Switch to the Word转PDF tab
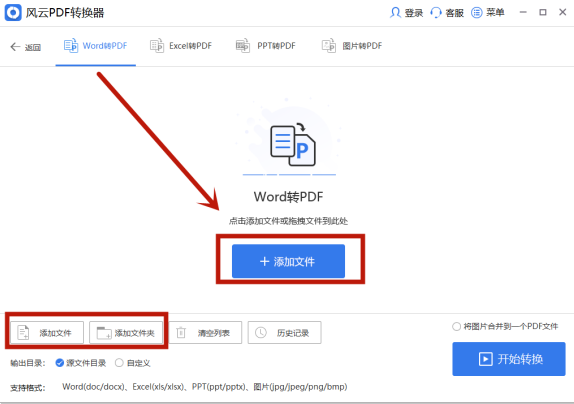 point(96,46)
